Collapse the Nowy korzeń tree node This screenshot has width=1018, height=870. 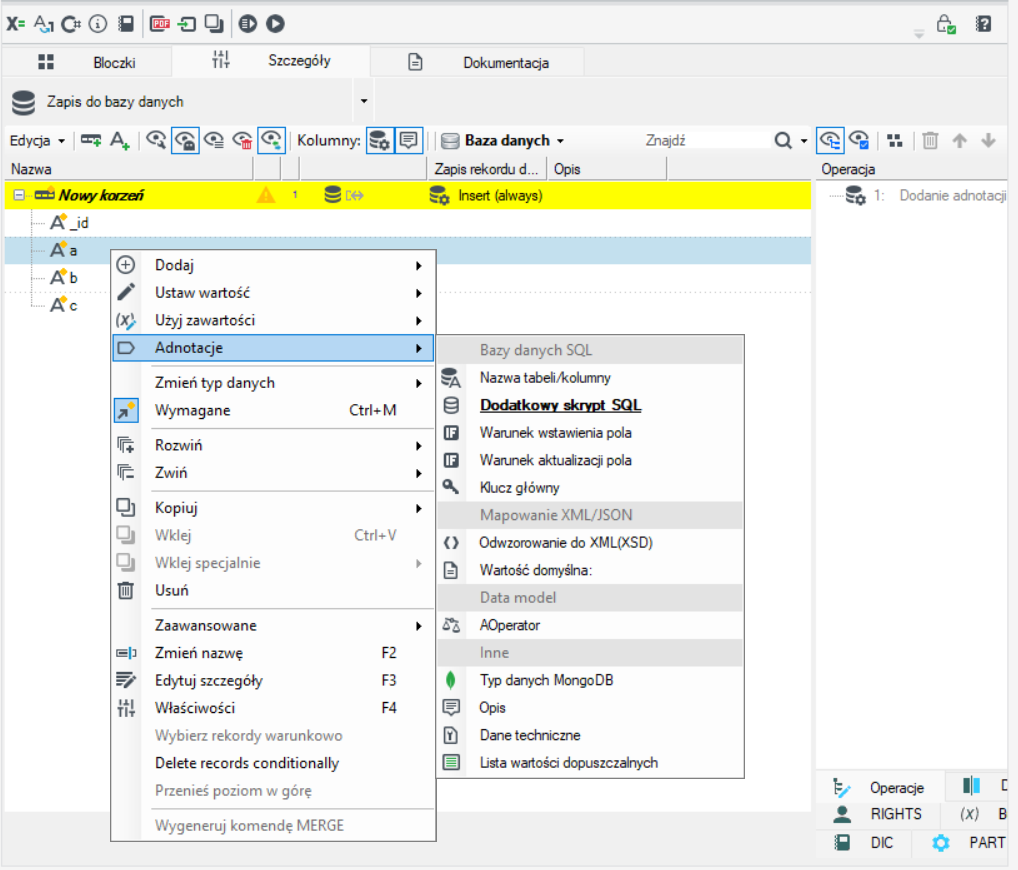19,195
